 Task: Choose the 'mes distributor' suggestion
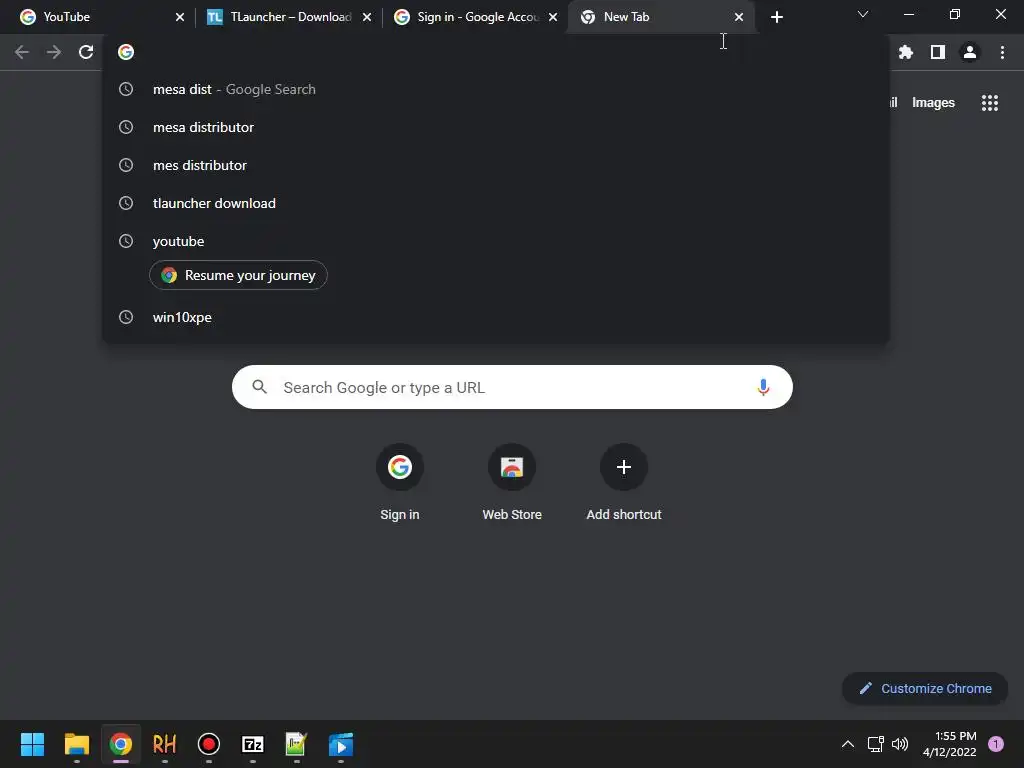(496, 165)
